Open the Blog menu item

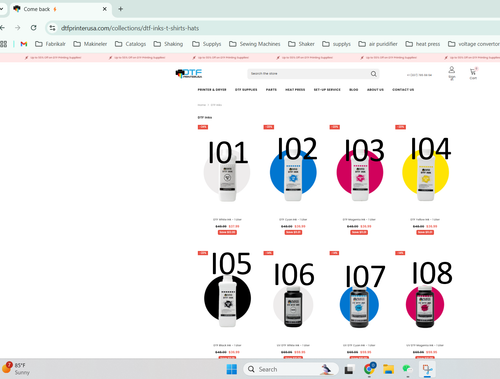click(x=354, y=90)
